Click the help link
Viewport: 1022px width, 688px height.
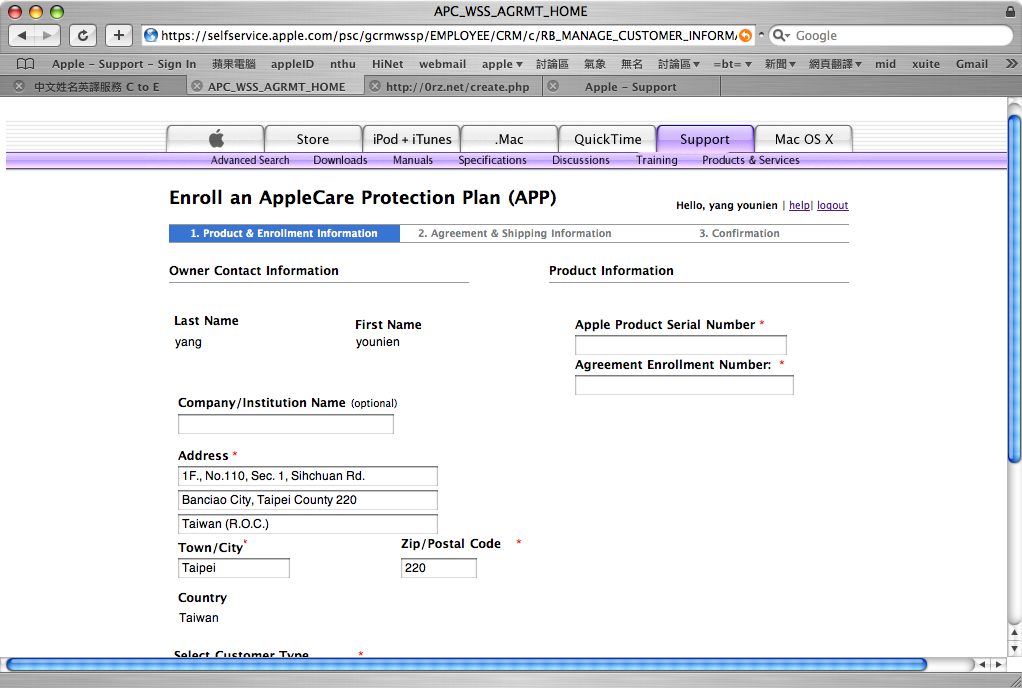799,205
